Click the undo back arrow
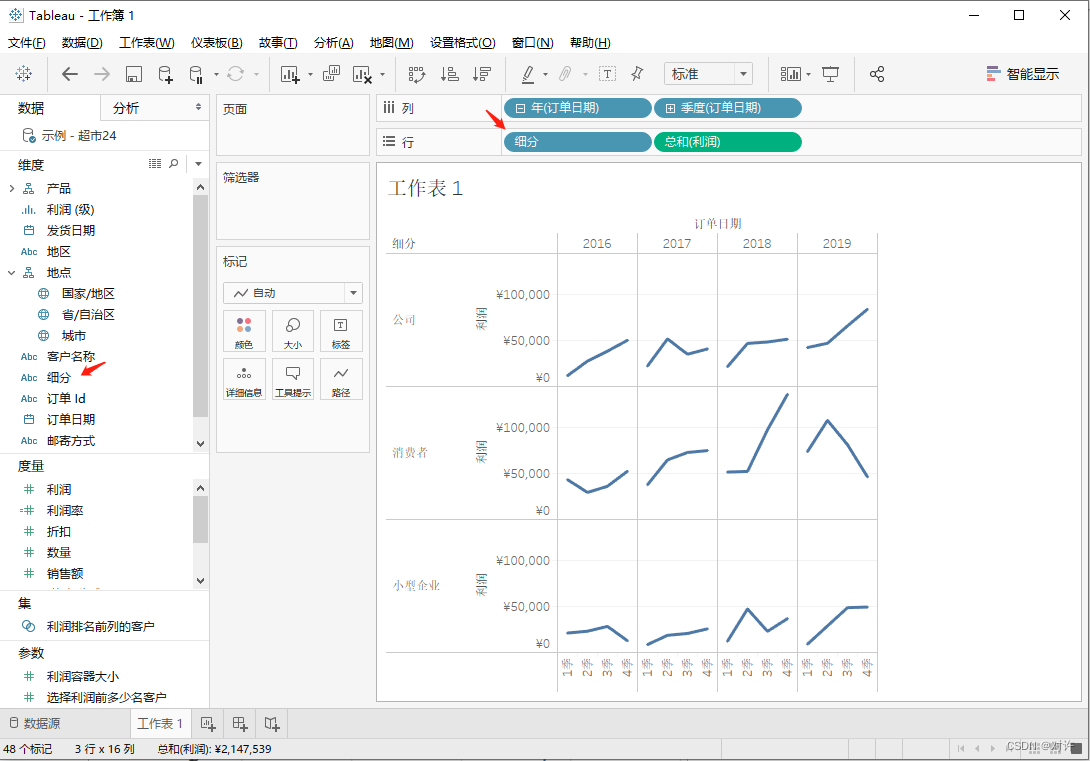The width and height of the screenshot is (1090, 761). click(70, 74)
